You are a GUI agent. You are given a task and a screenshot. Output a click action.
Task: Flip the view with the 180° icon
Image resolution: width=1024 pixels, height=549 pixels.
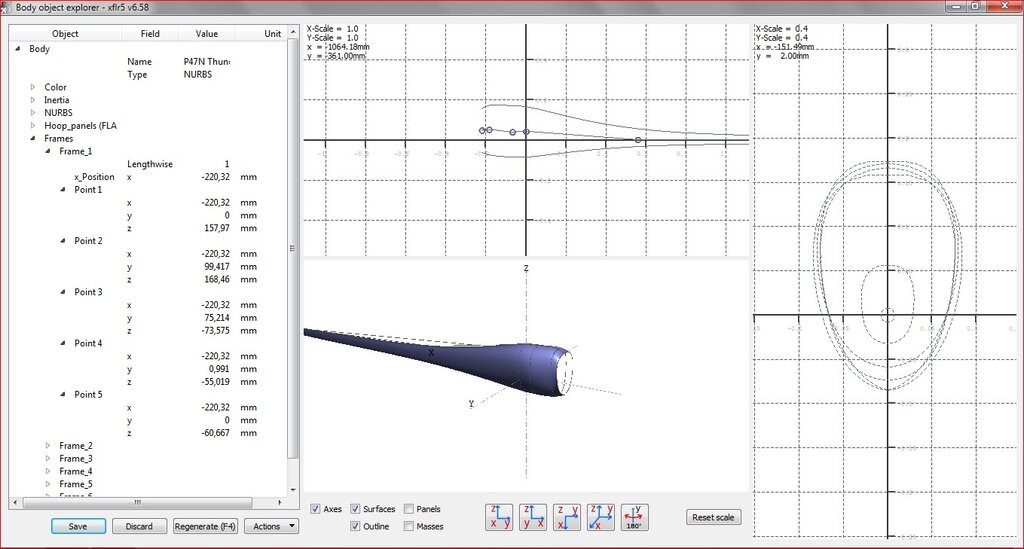[635, 517]
